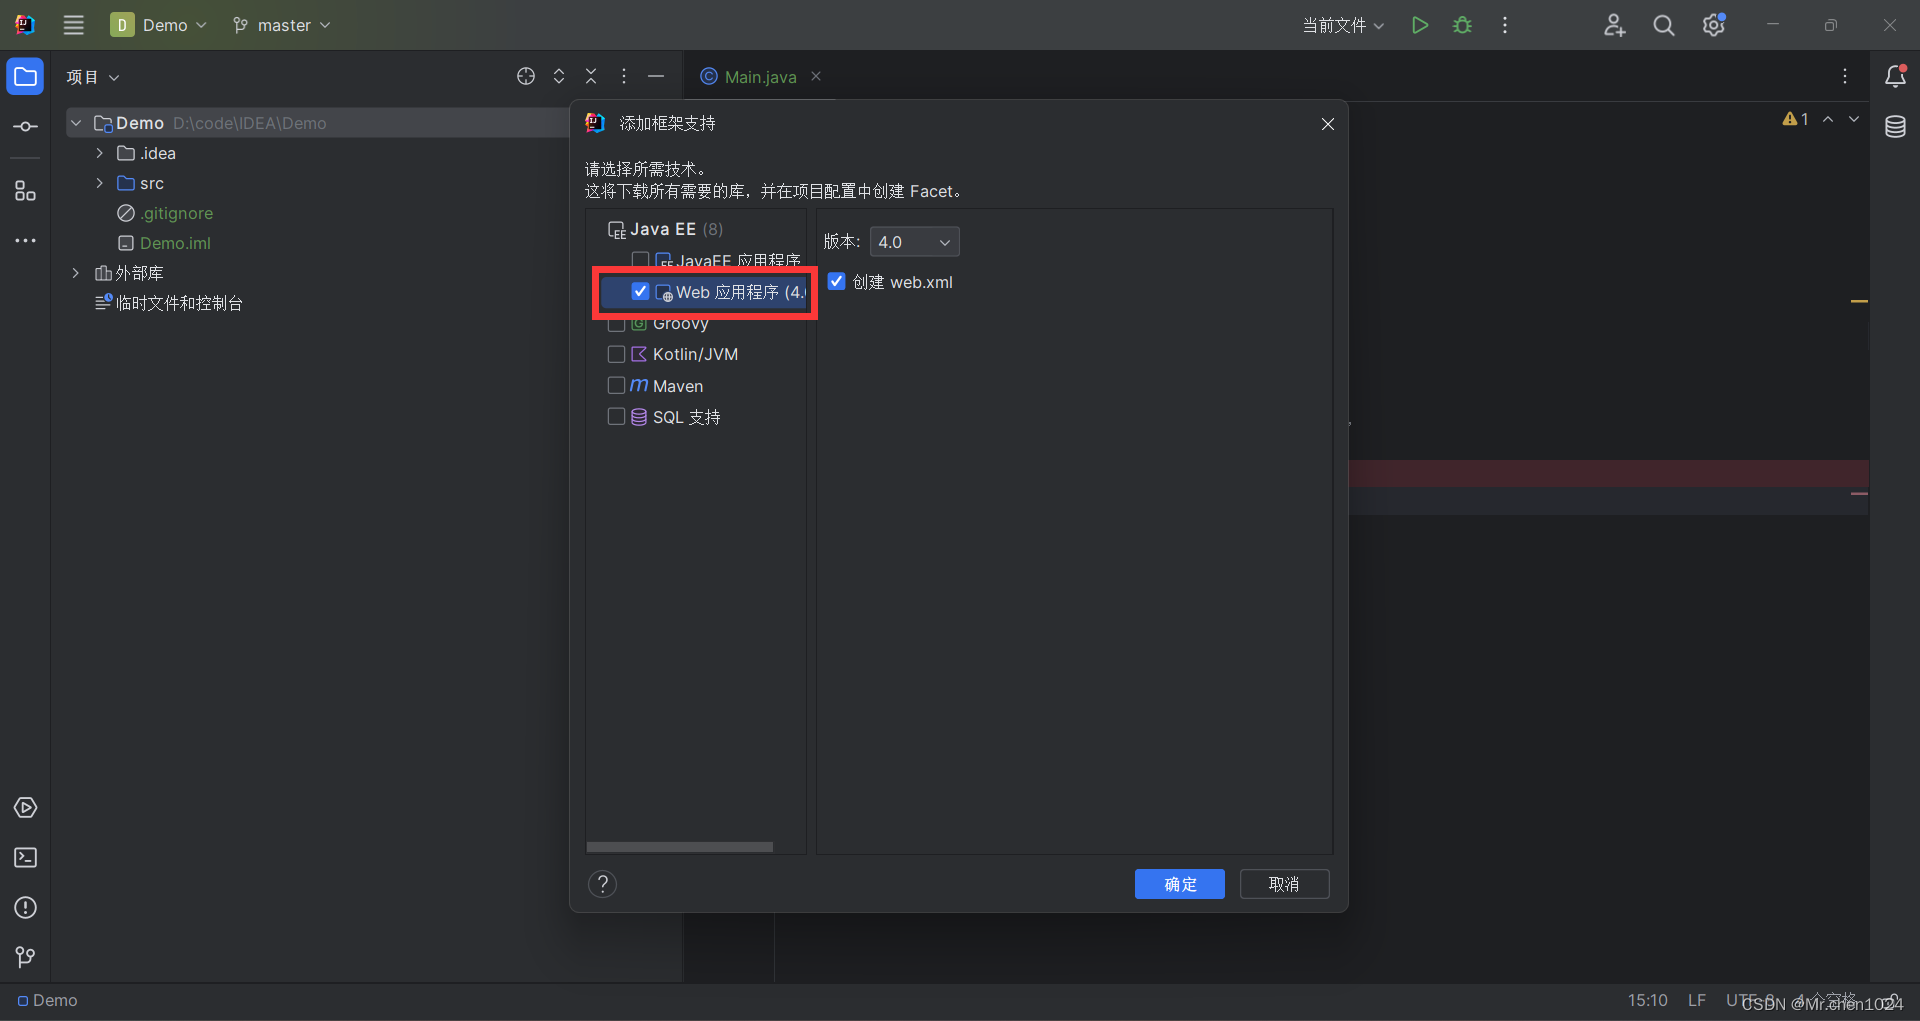Screen dimensions: 1920x1021
Task: Open the Structure tool window
Action: pyautogui.click(x=25, y=191)
